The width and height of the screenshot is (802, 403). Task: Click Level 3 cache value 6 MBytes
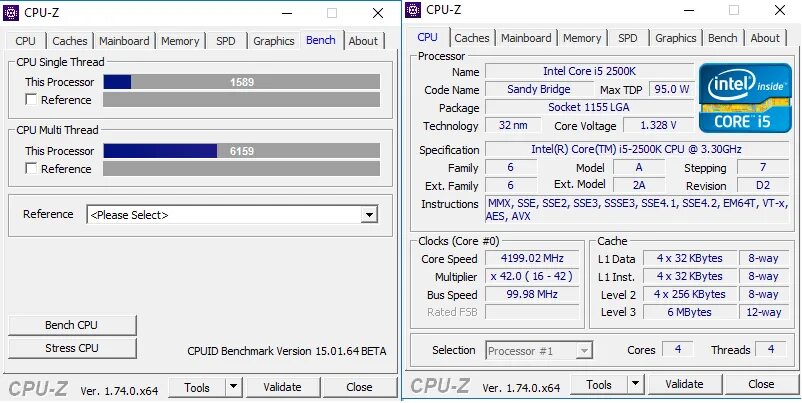(x=689, y=312)
